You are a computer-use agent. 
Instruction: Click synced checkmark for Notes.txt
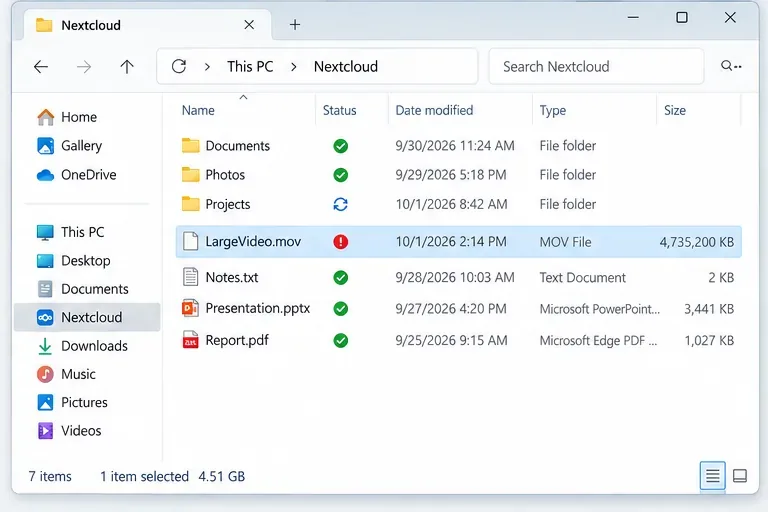(340, 277)
